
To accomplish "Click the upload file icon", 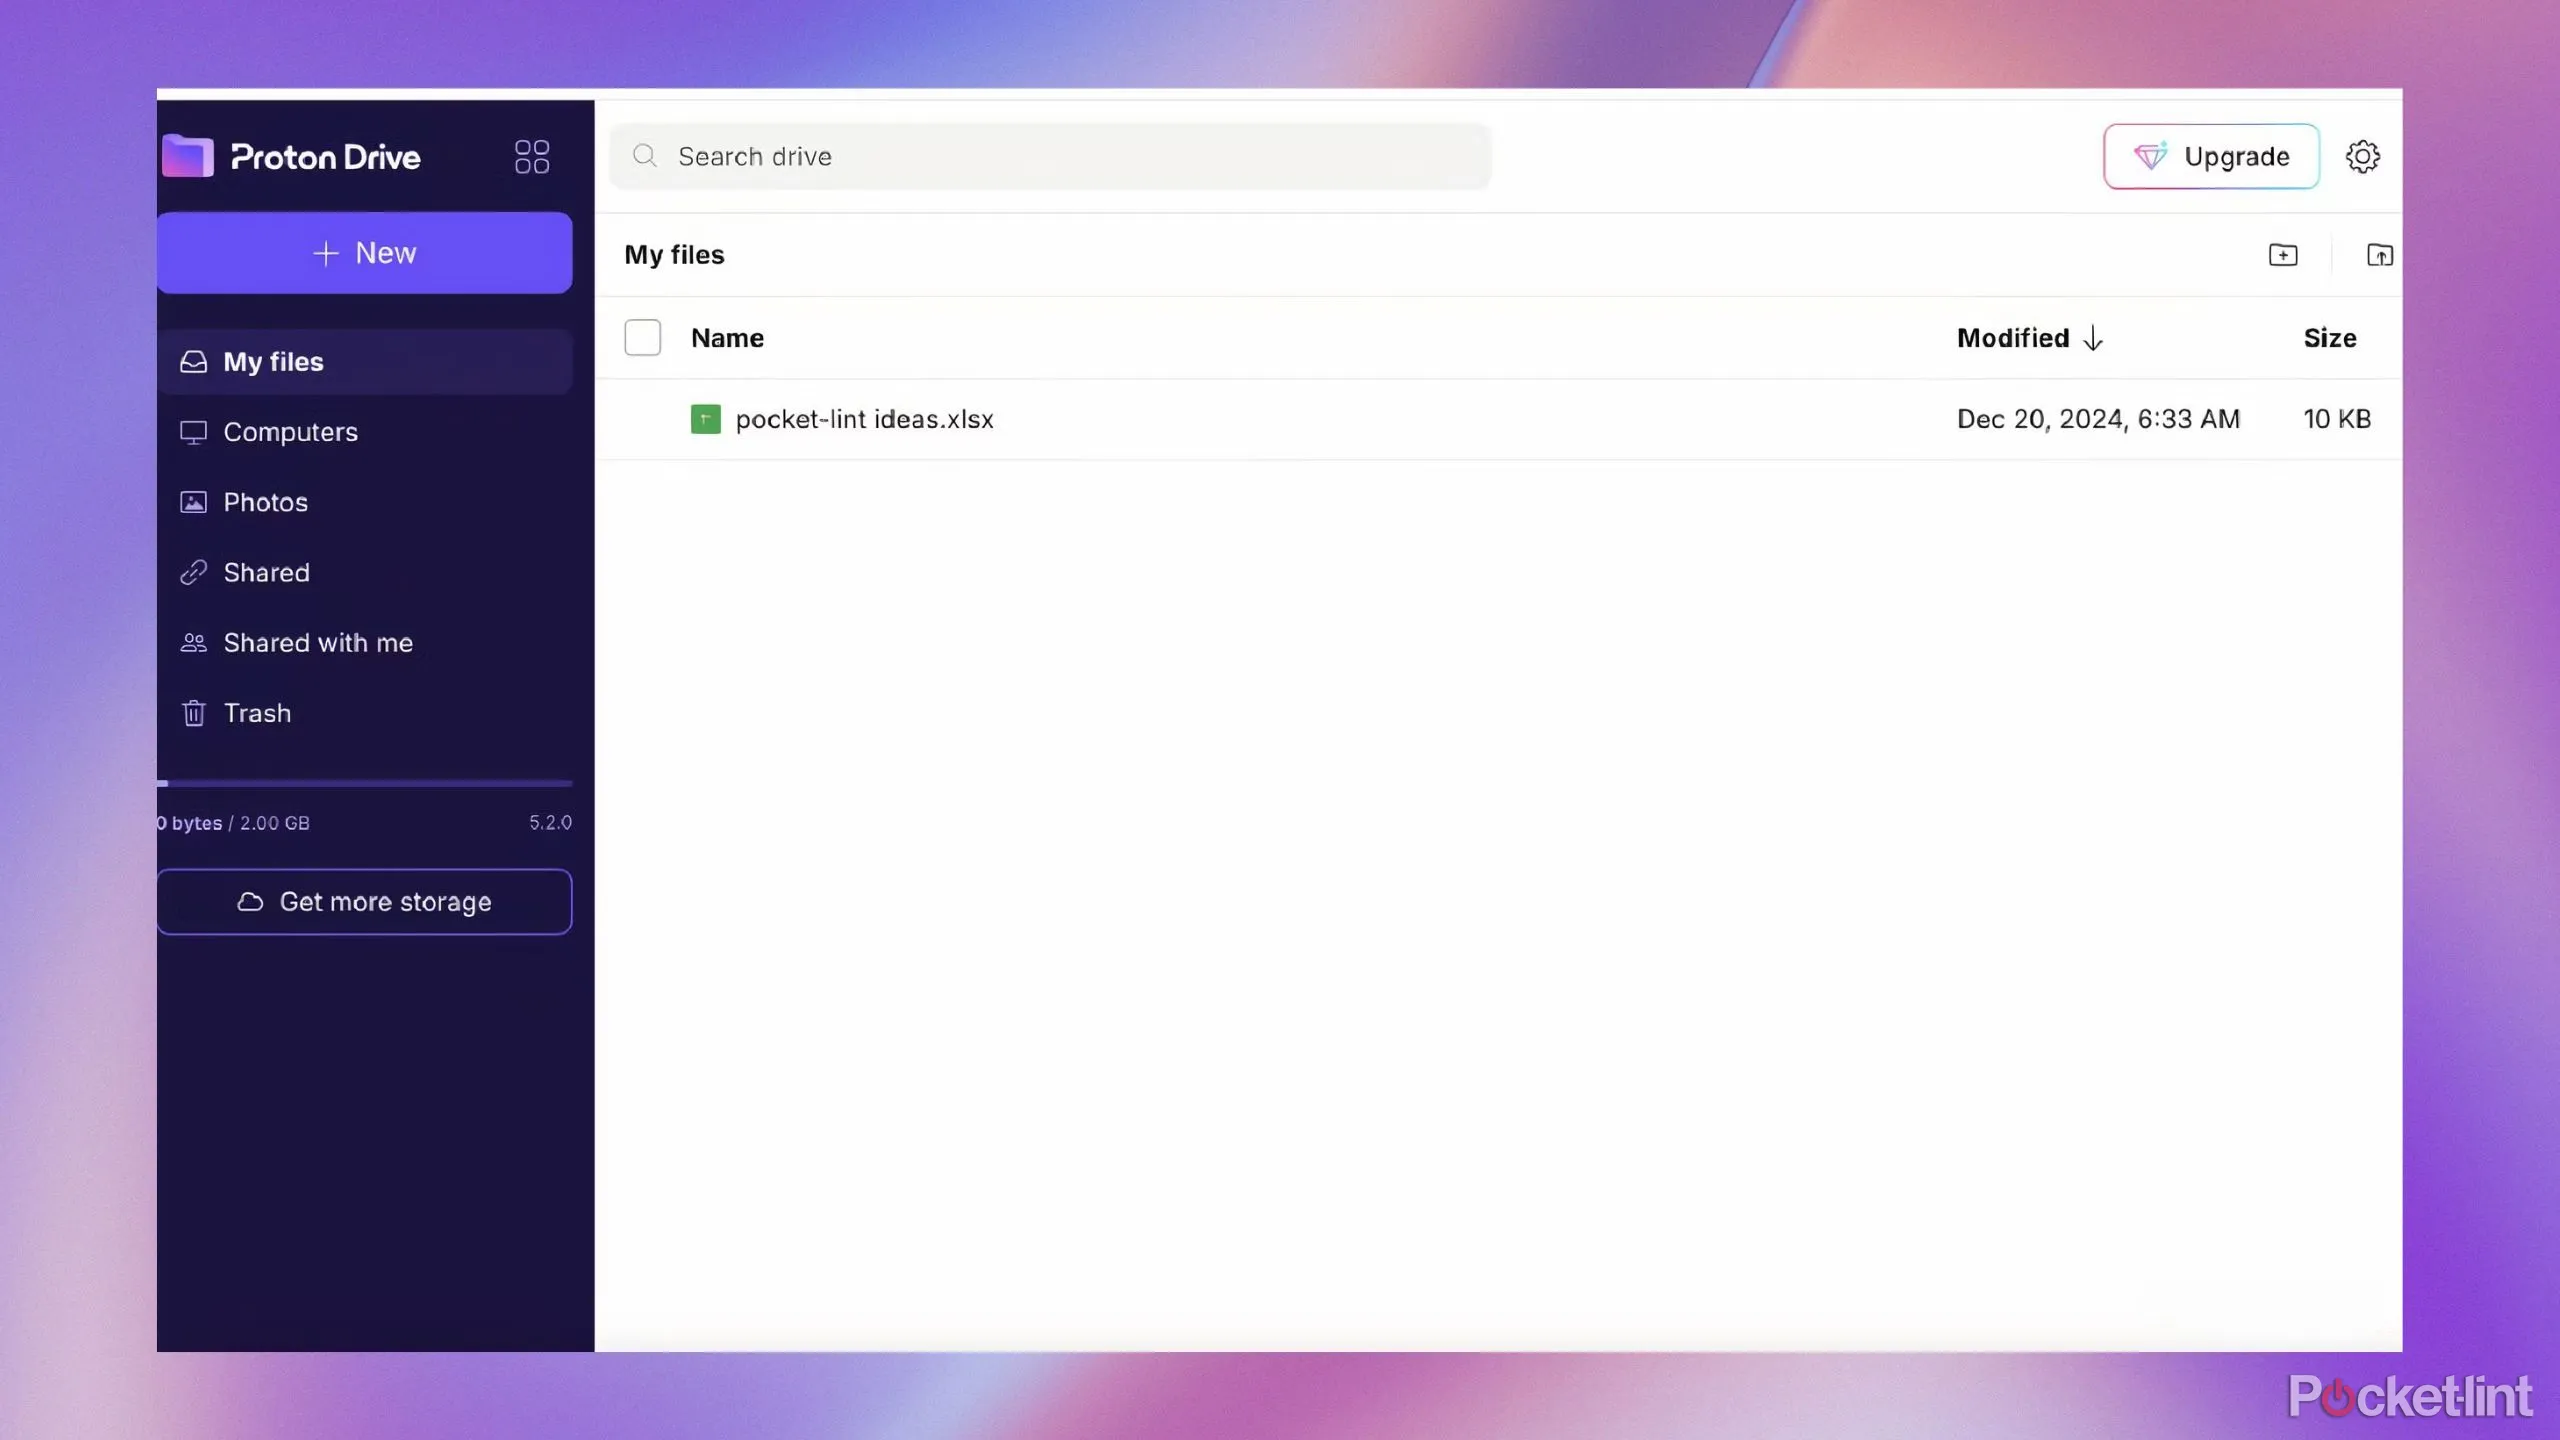I will [2379, 255].
